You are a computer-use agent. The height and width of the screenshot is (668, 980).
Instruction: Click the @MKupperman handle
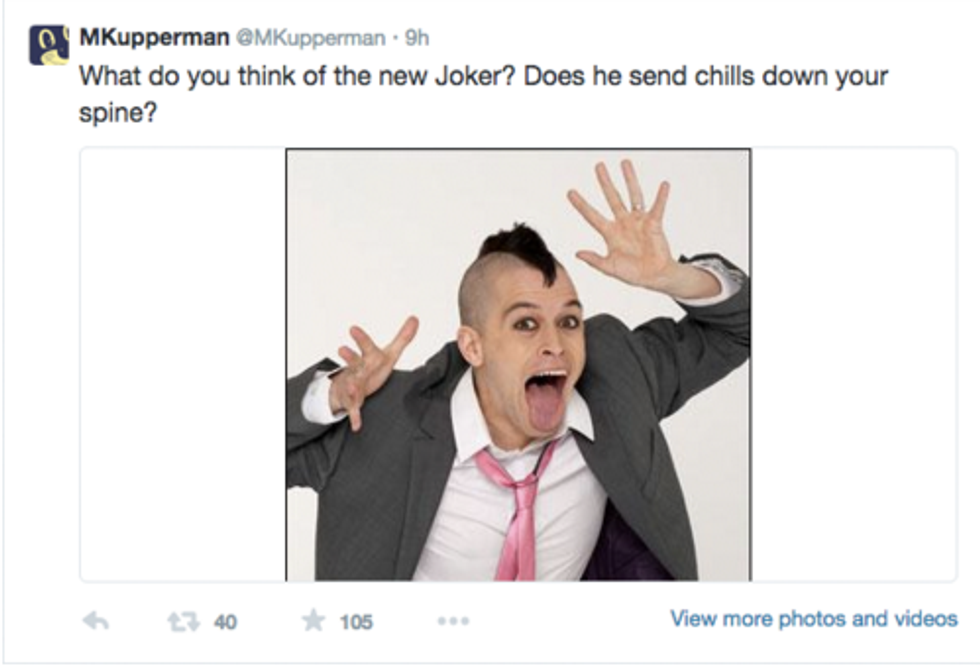[x=310, y=38]
